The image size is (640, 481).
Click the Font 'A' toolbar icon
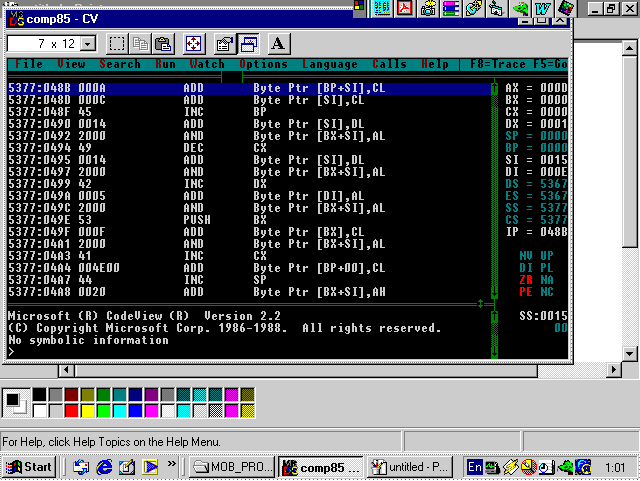278,44
